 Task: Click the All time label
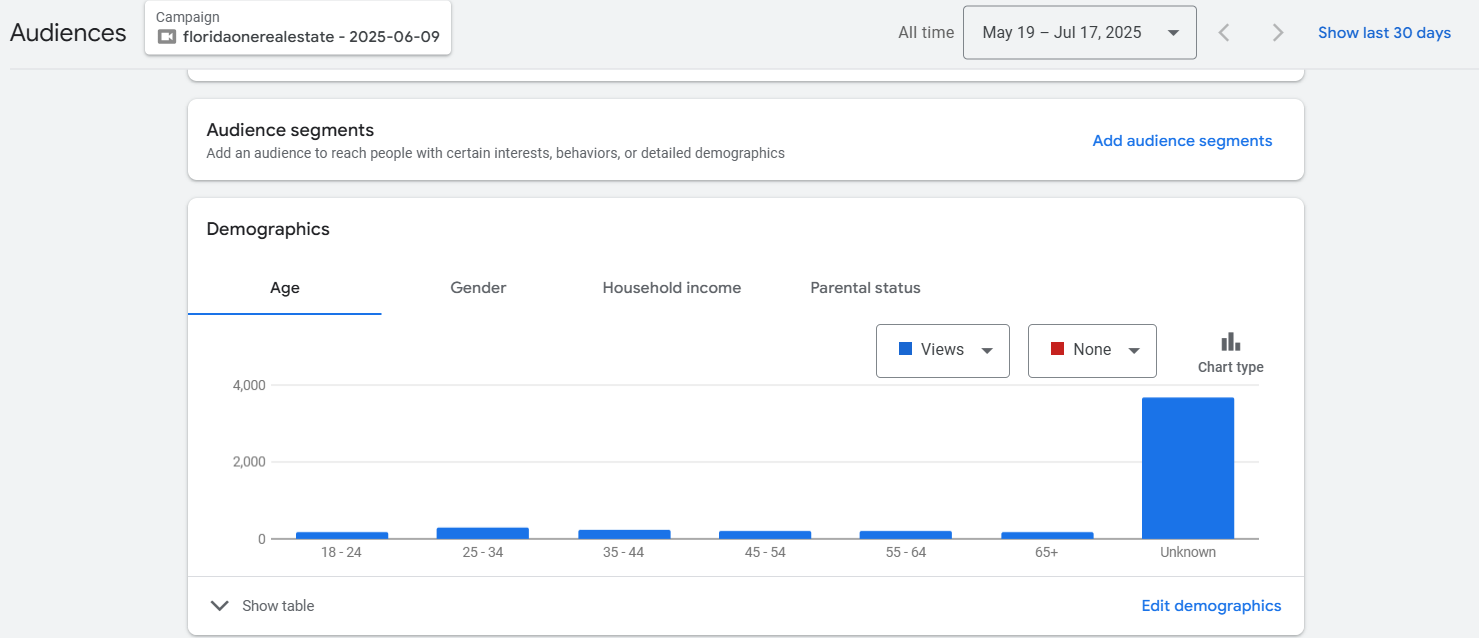tap(926, 33)
